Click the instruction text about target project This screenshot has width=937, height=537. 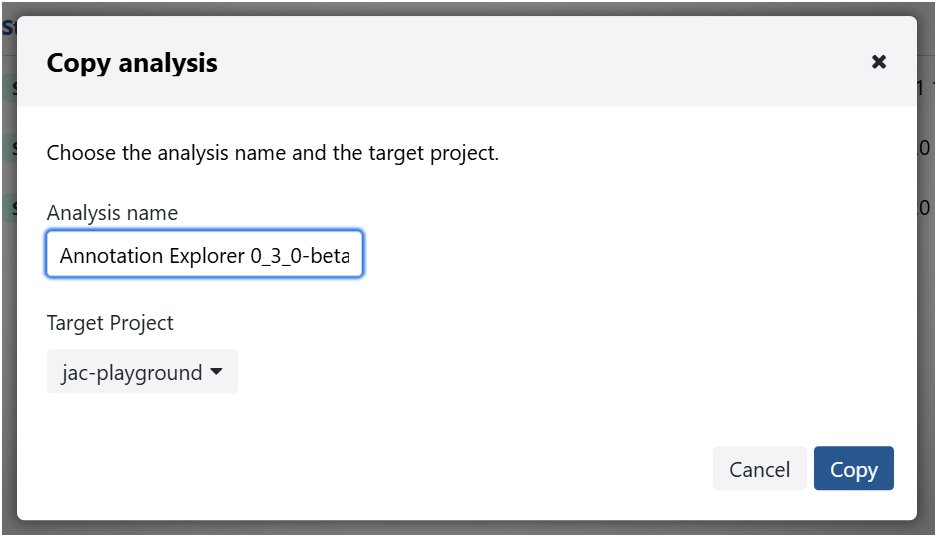[x=272, y=154]
